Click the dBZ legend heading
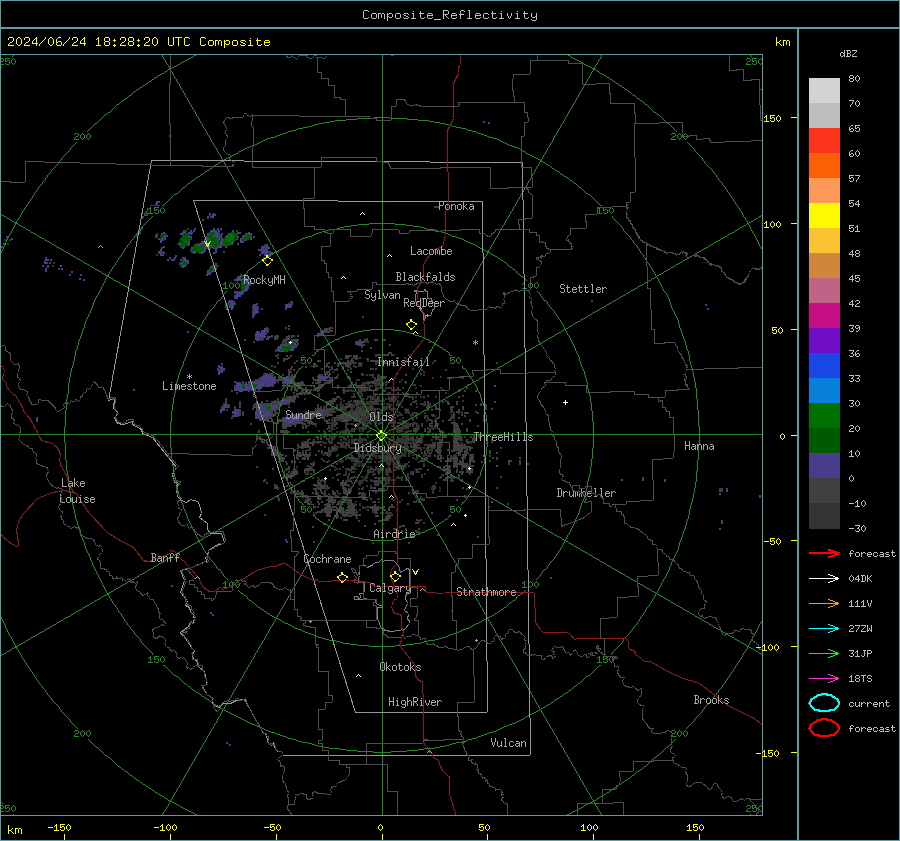The height and width of the screenshot is (841, 900). [x=848, y=53]
